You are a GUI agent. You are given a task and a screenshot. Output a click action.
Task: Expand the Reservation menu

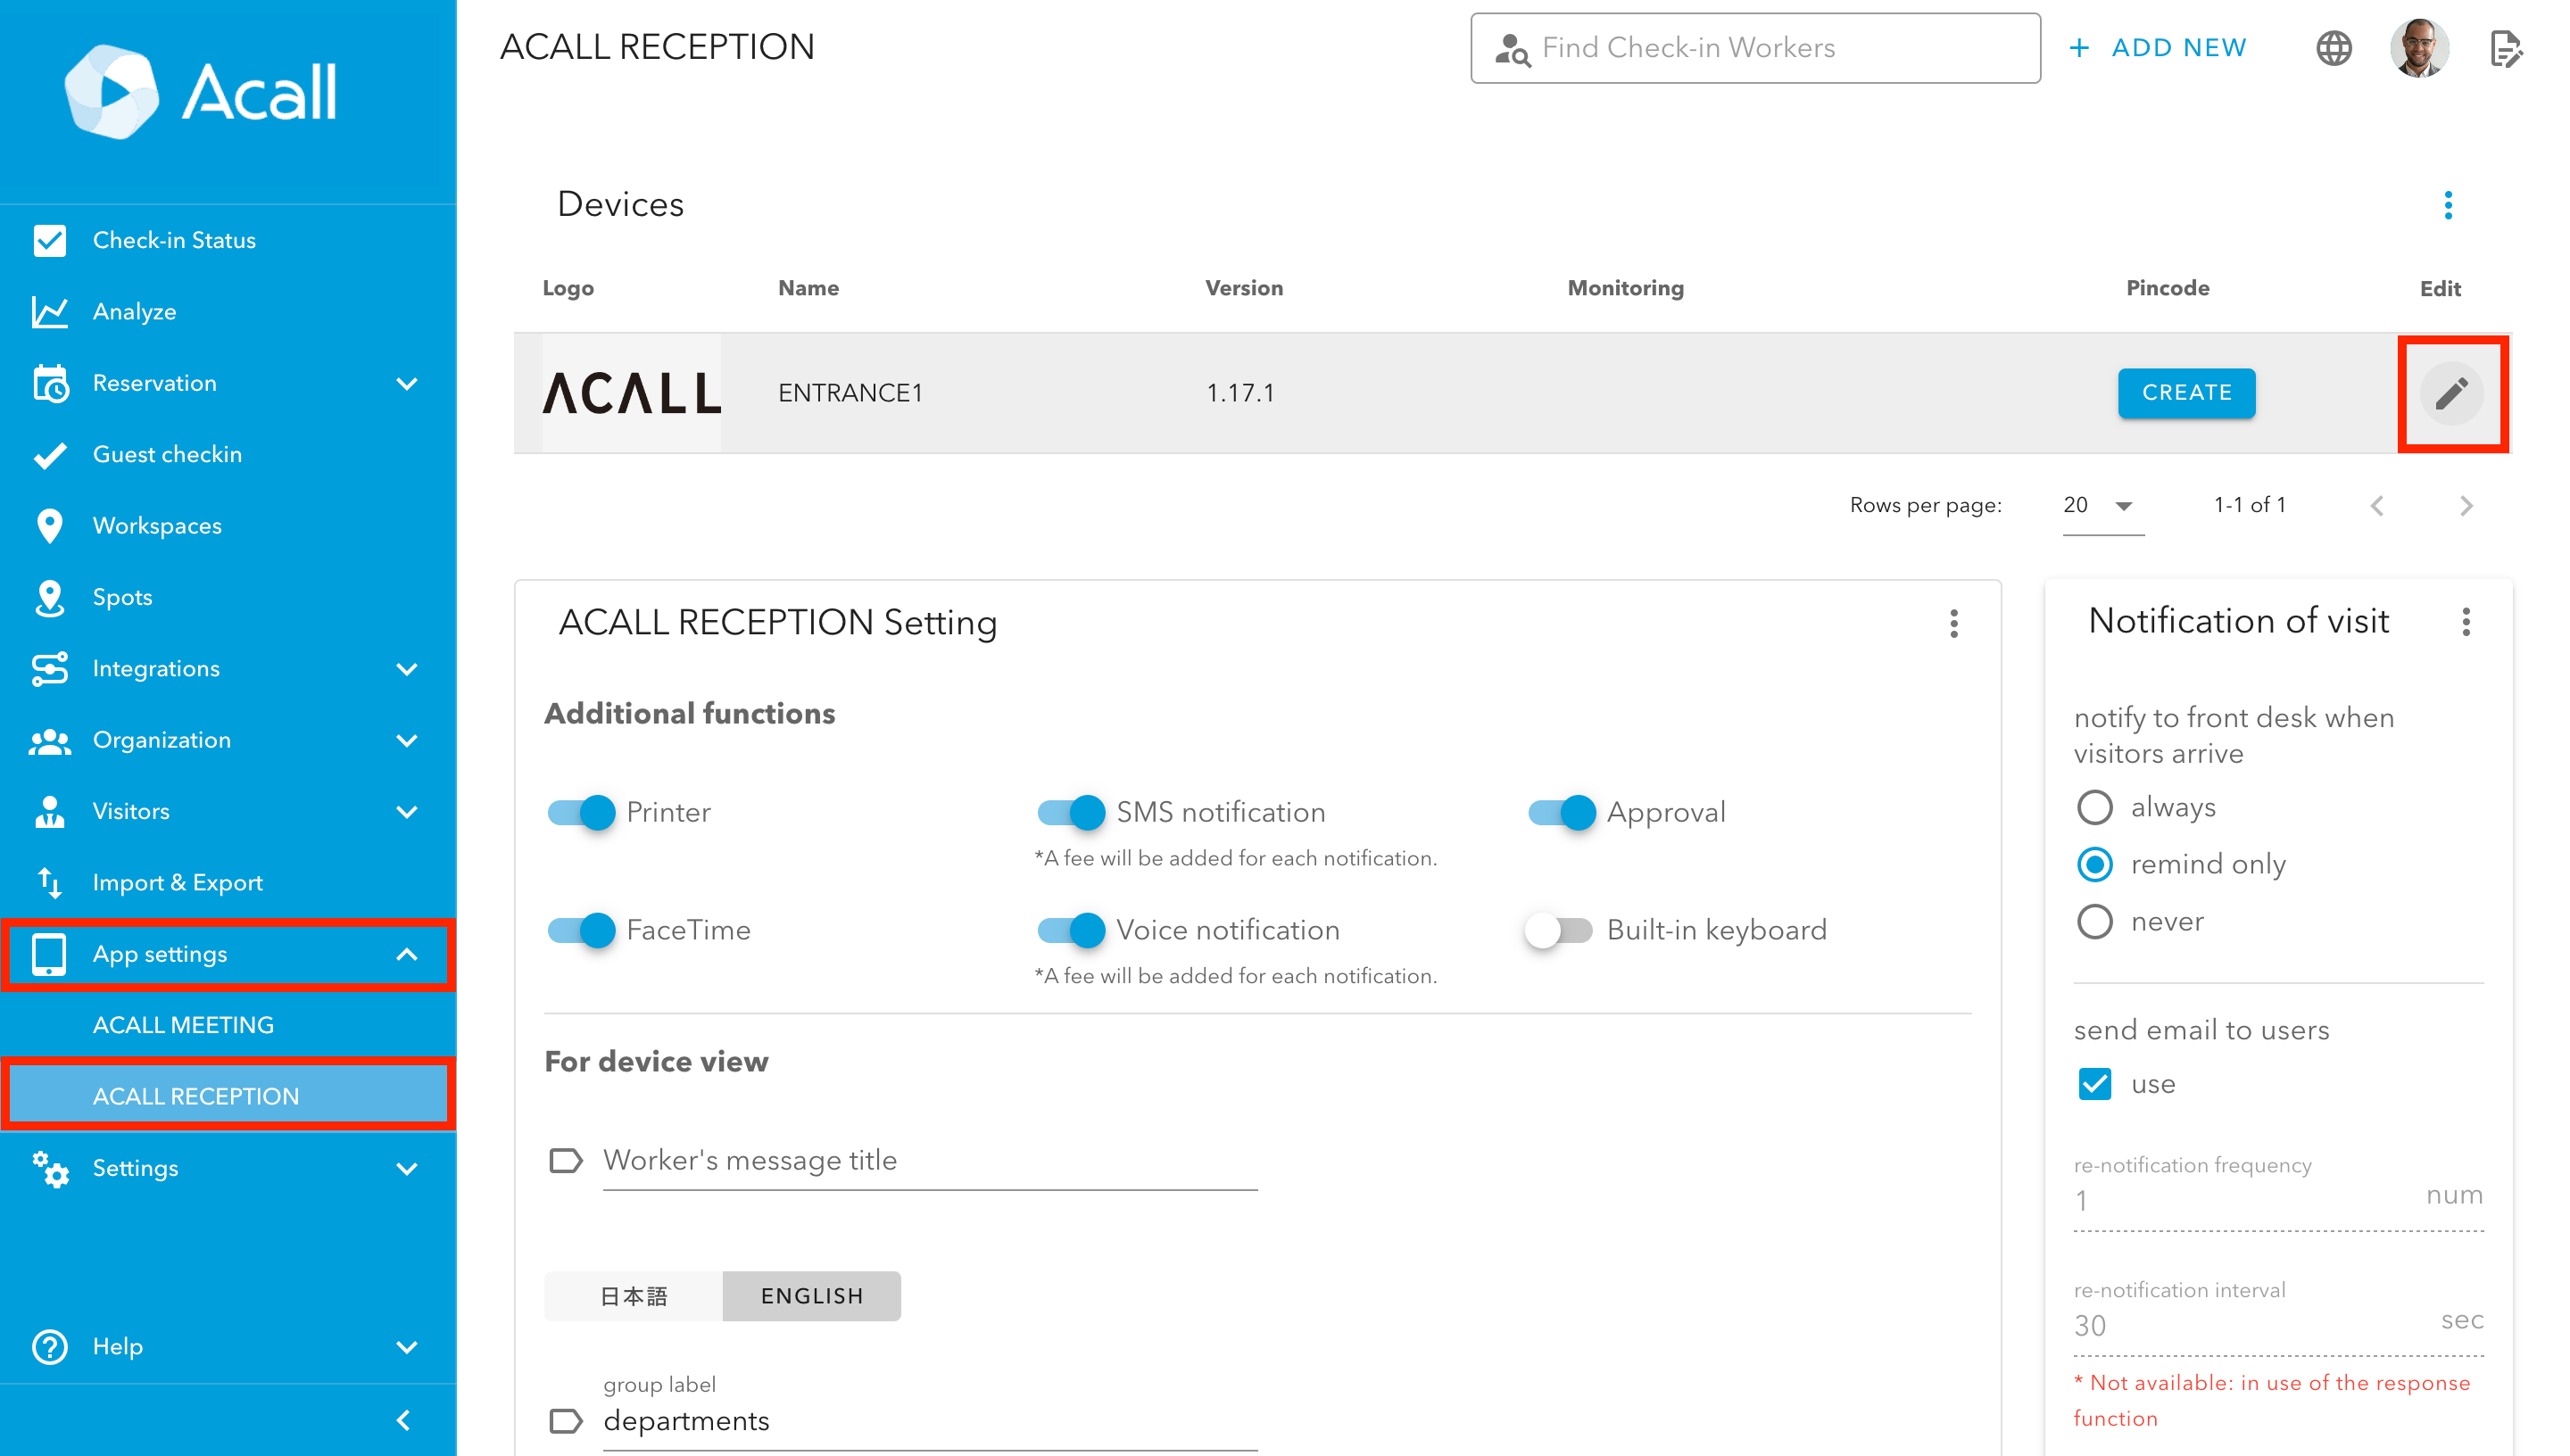(406, 383)
